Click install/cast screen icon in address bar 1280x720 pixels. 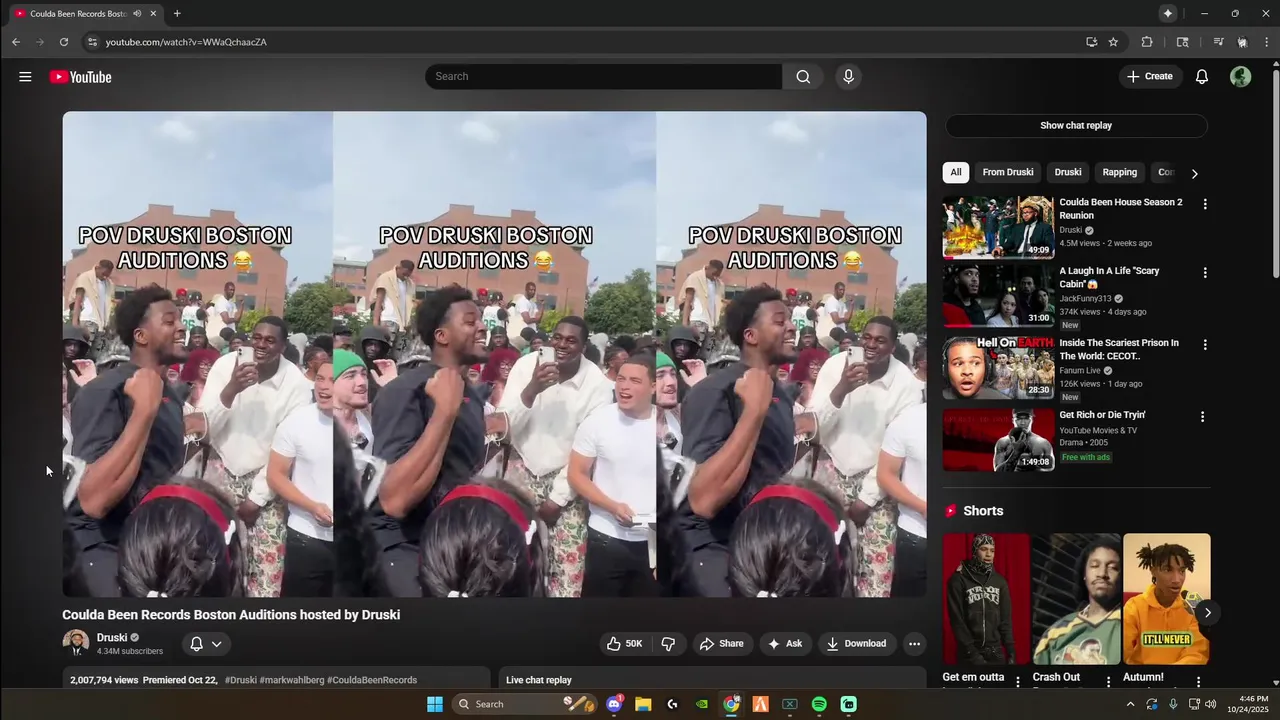(1091, 42)
